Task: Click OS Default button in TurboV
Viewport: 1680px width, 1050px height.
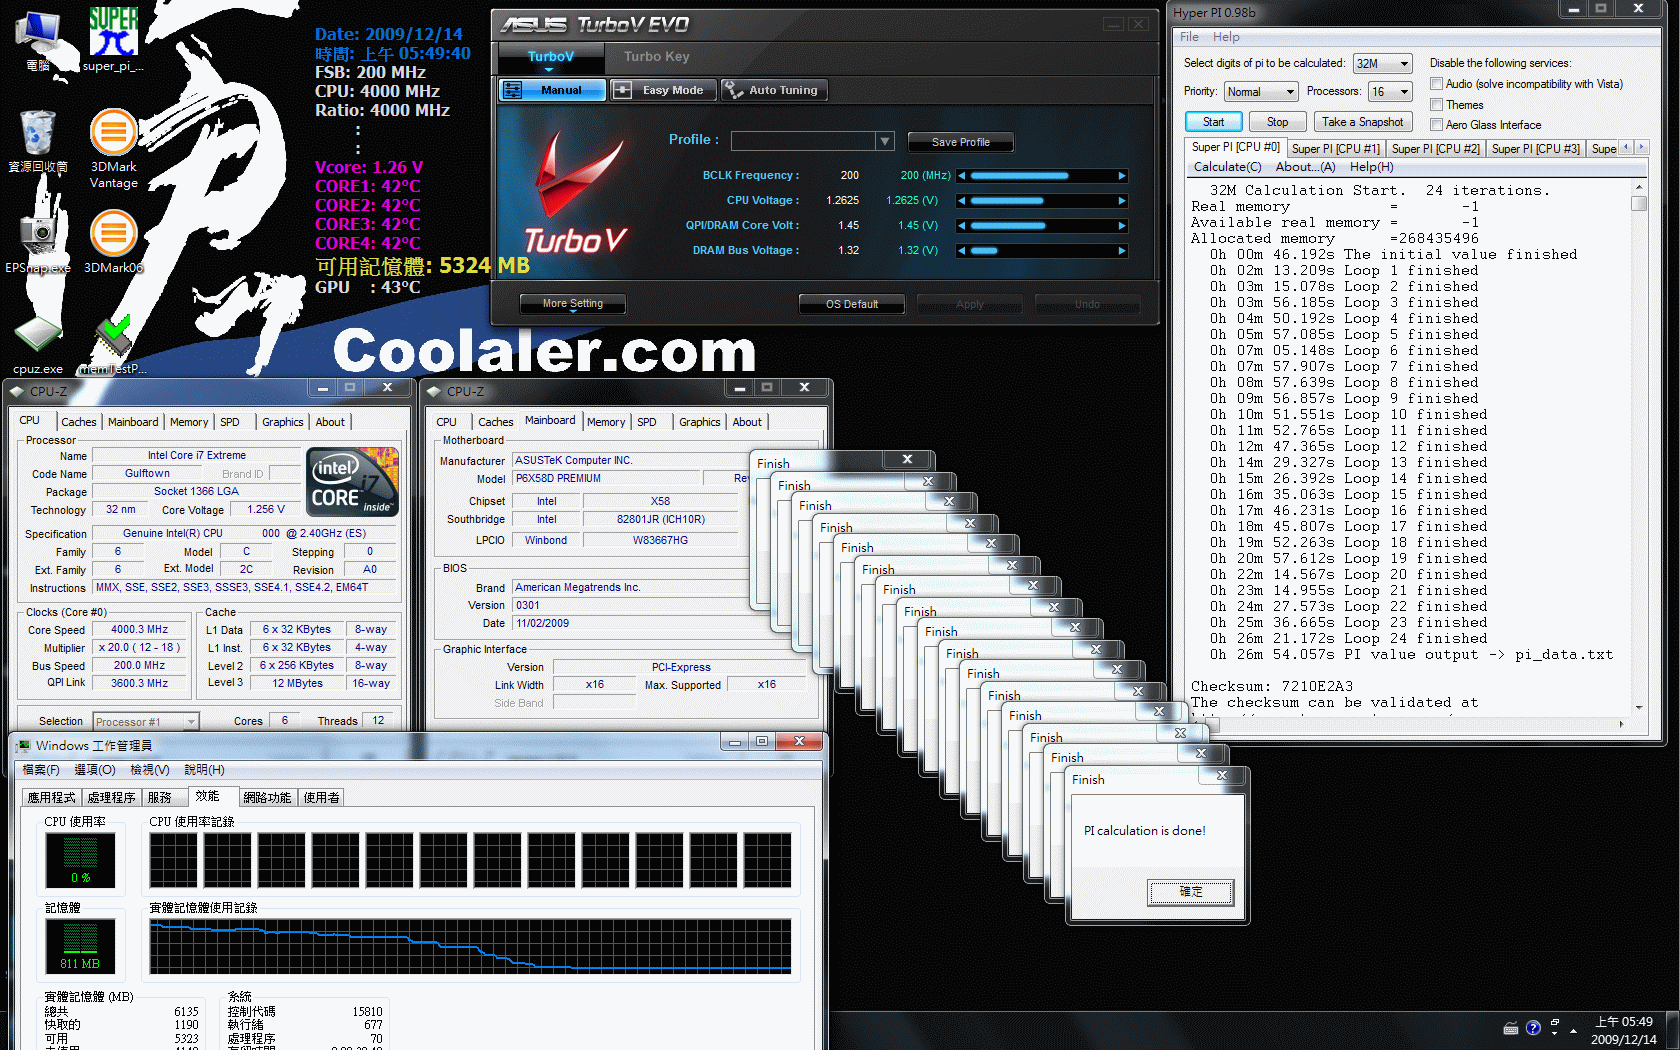Action: pos(852,304)
